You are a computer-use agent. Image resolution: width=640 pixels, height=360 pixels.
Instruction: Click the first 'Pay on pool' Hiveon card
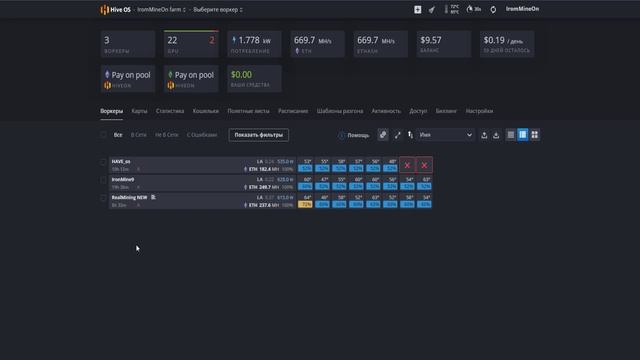click(128, 79)
